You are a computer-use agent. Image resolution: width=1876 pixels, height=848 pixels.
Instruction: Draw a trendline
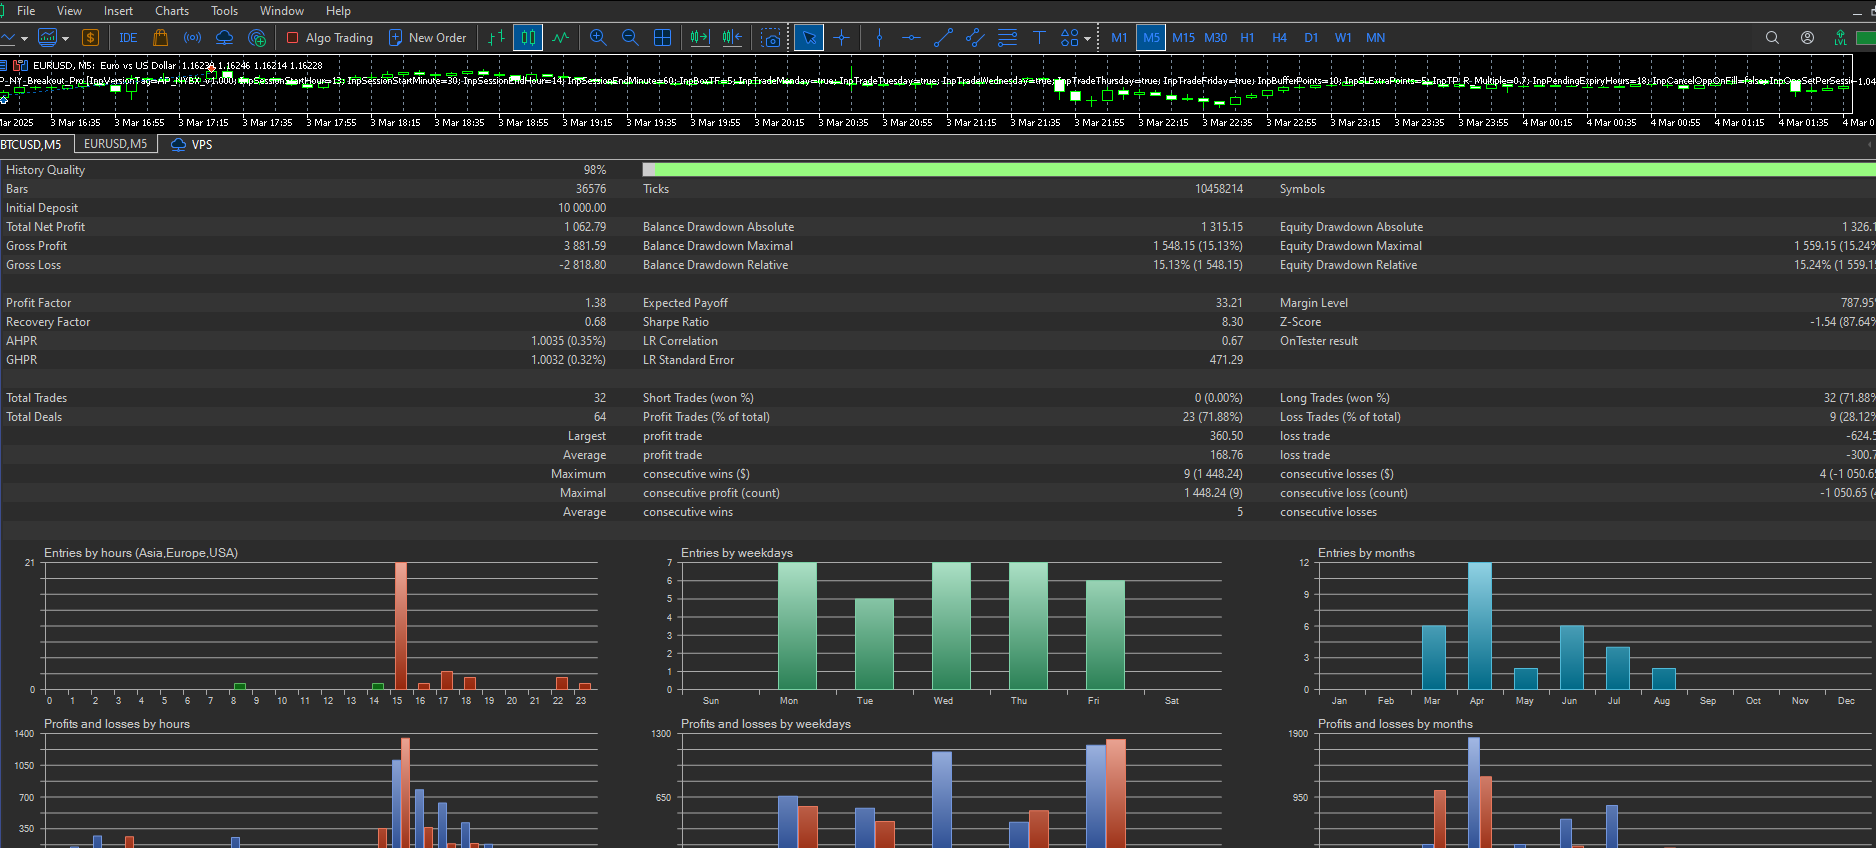point(943,38)
